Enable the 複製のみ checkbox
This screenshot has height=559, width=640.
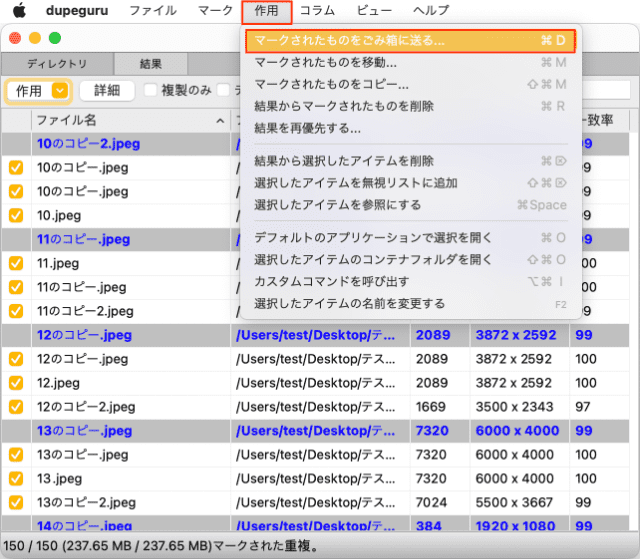point(151,90)
